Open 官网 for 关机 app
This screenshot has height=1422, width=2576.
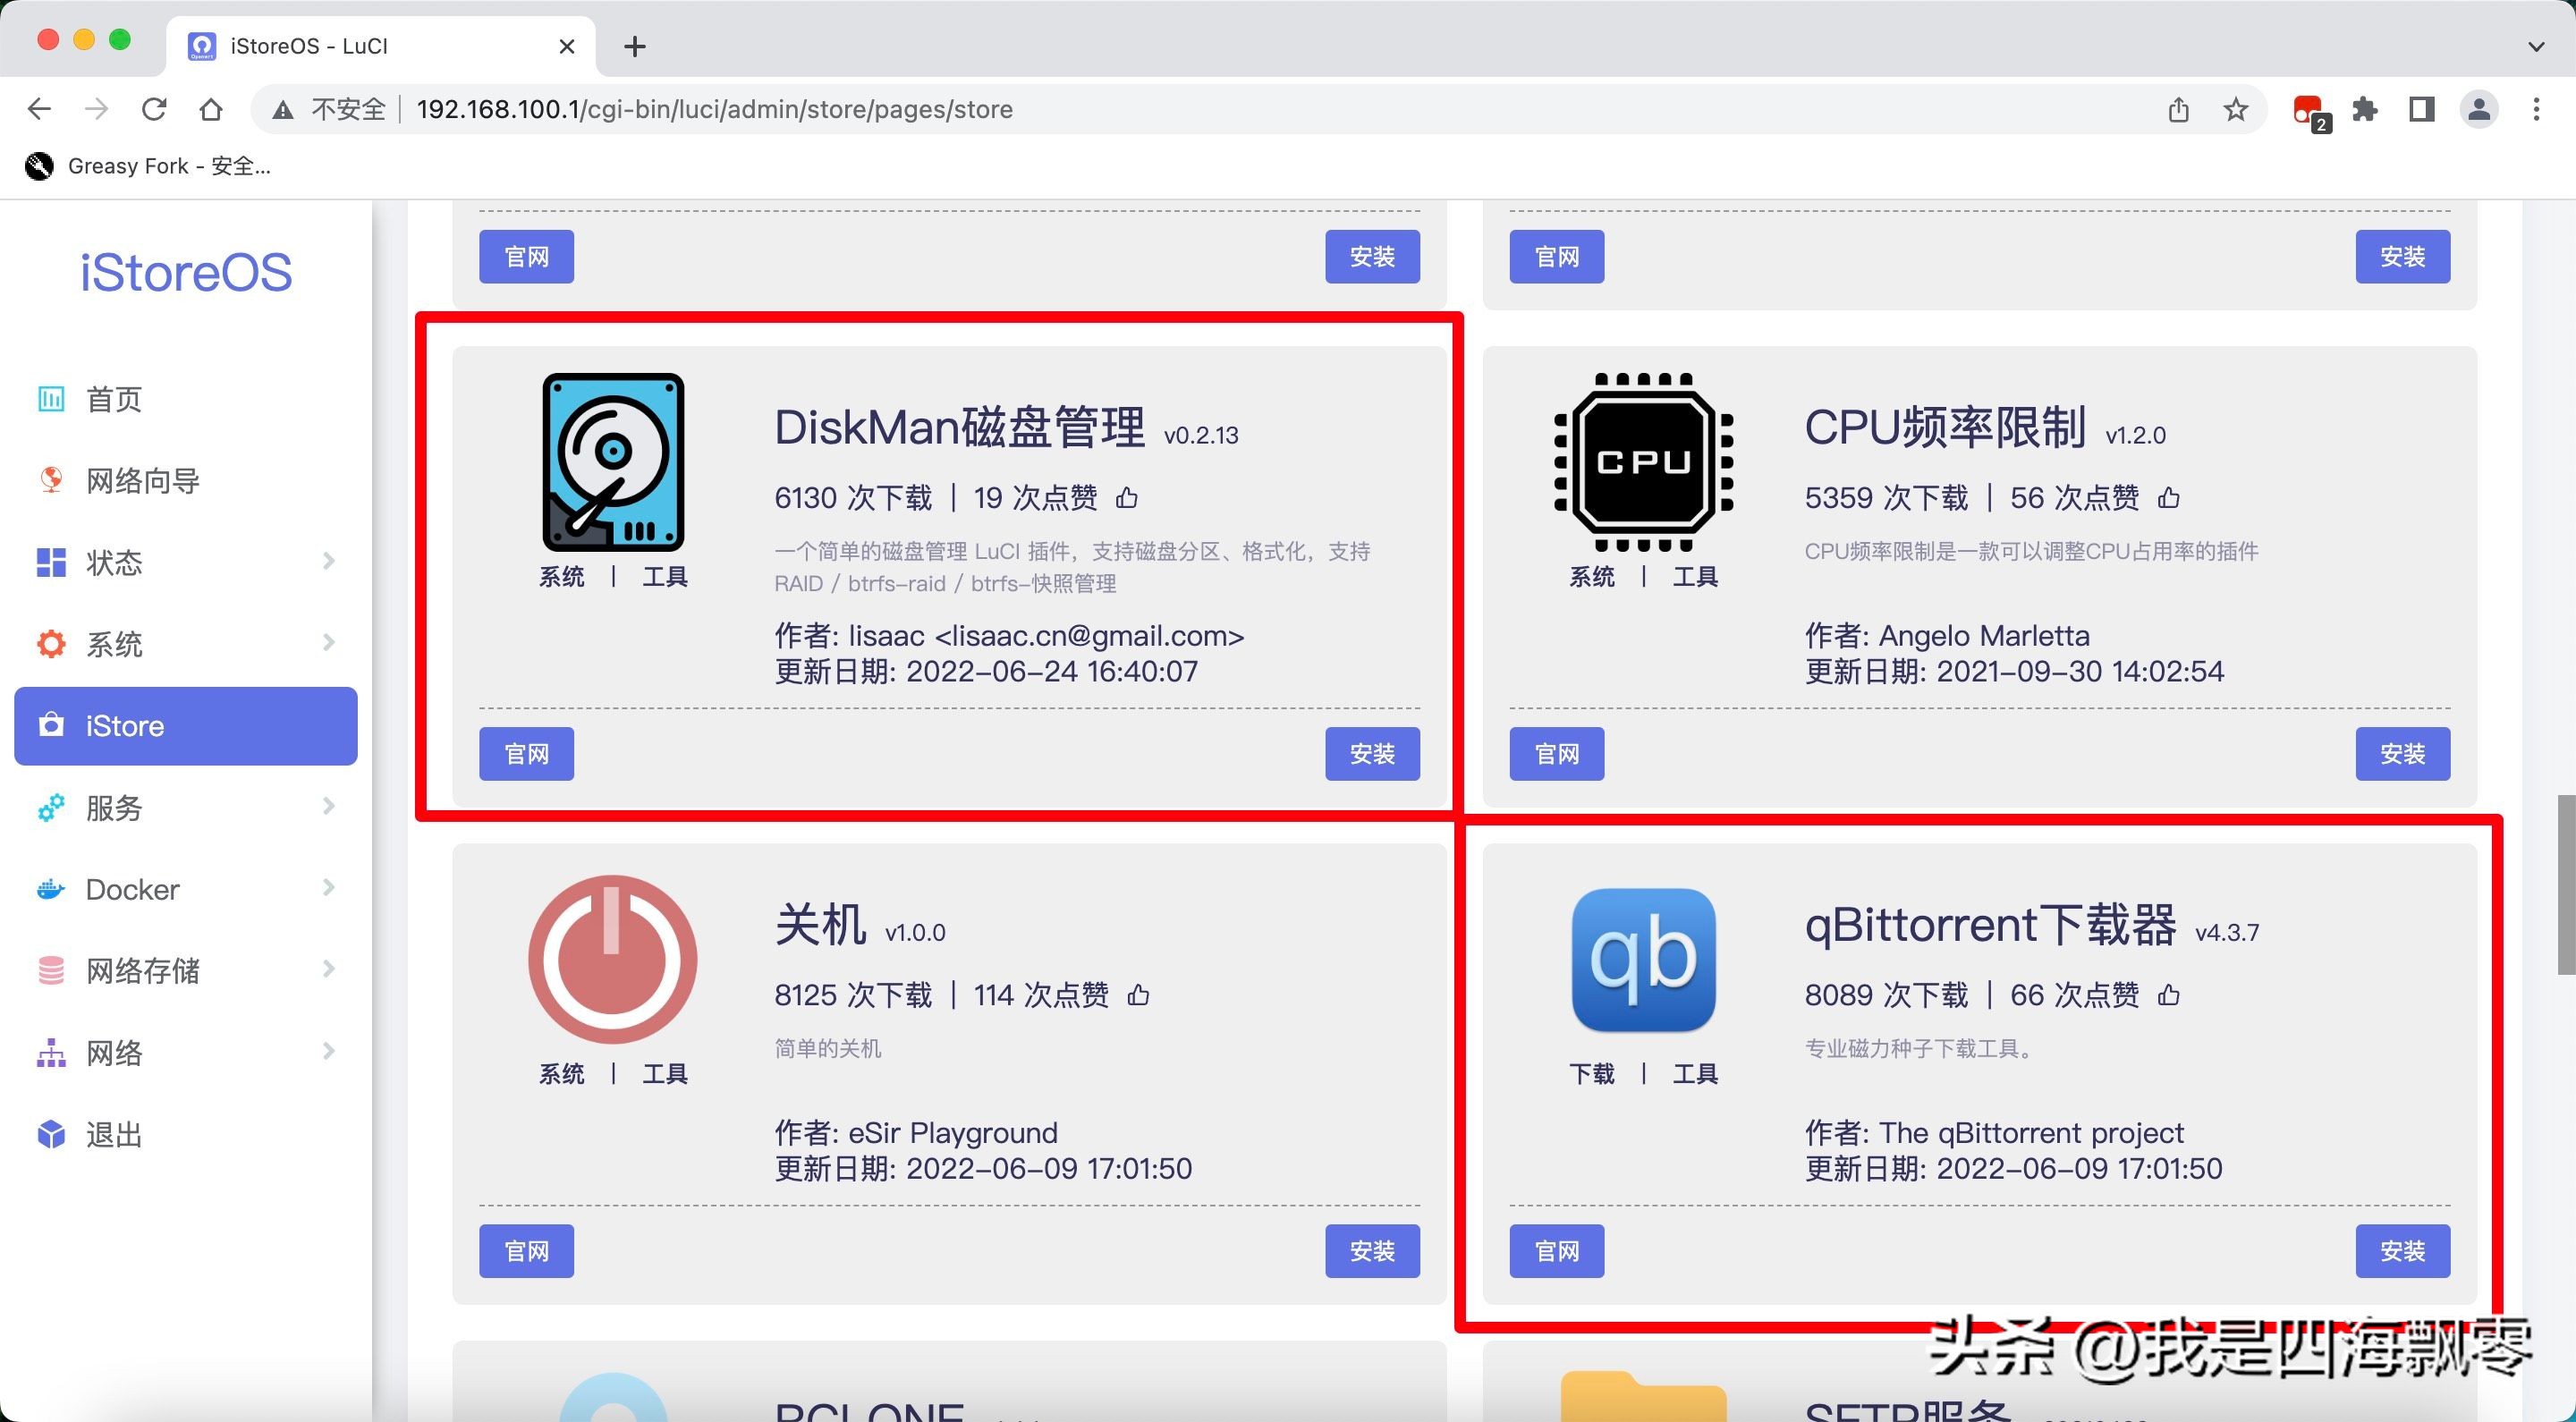coord(526,1251)
